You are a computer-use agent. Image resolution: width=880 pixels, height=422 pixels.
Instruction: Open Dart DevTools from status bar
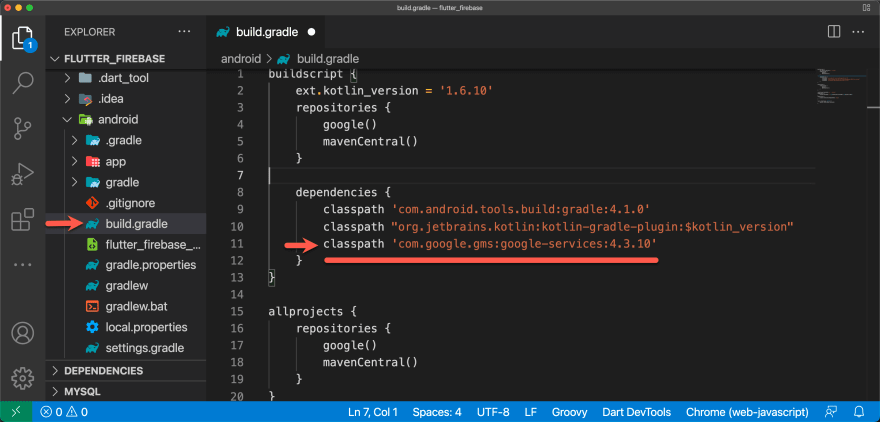click(x=636, y=412)
